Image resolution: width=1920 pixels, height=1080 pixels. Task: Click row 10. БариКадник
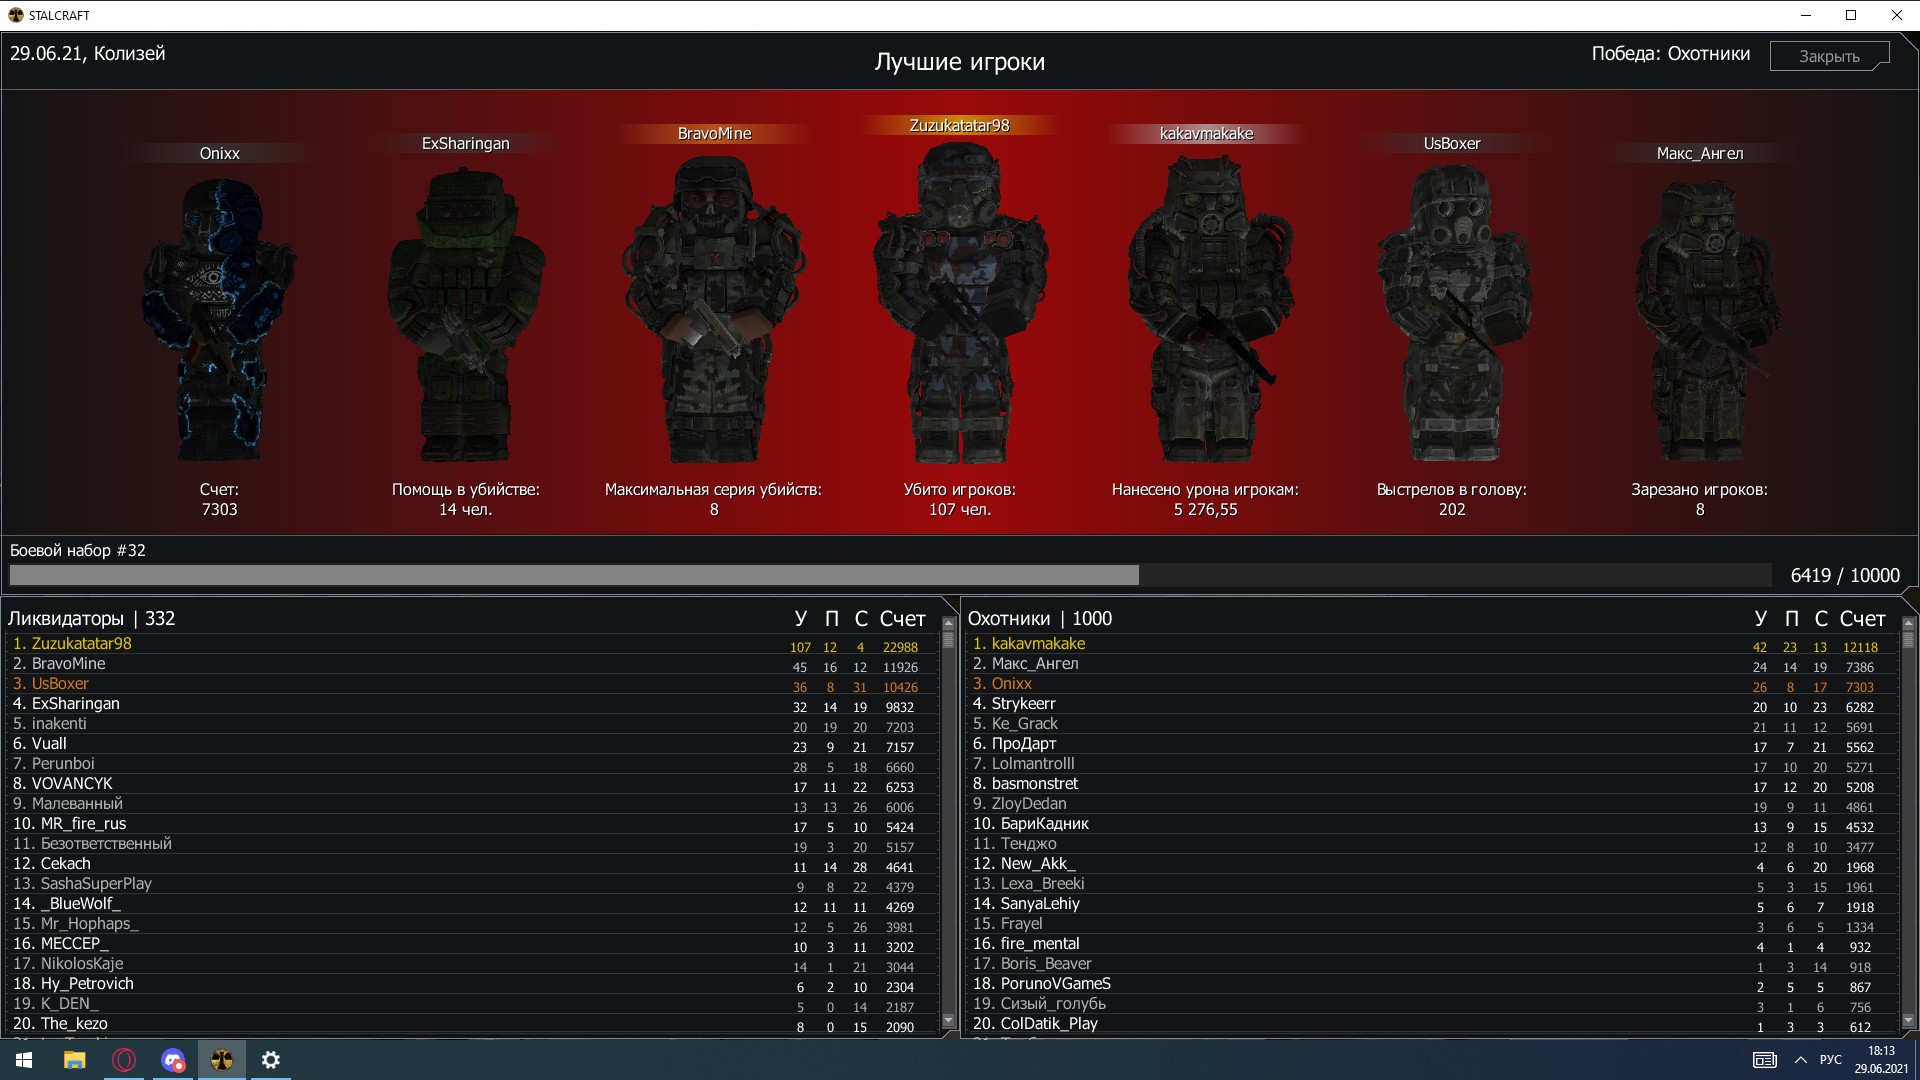pyautogui.click(x=1433, y=824)
